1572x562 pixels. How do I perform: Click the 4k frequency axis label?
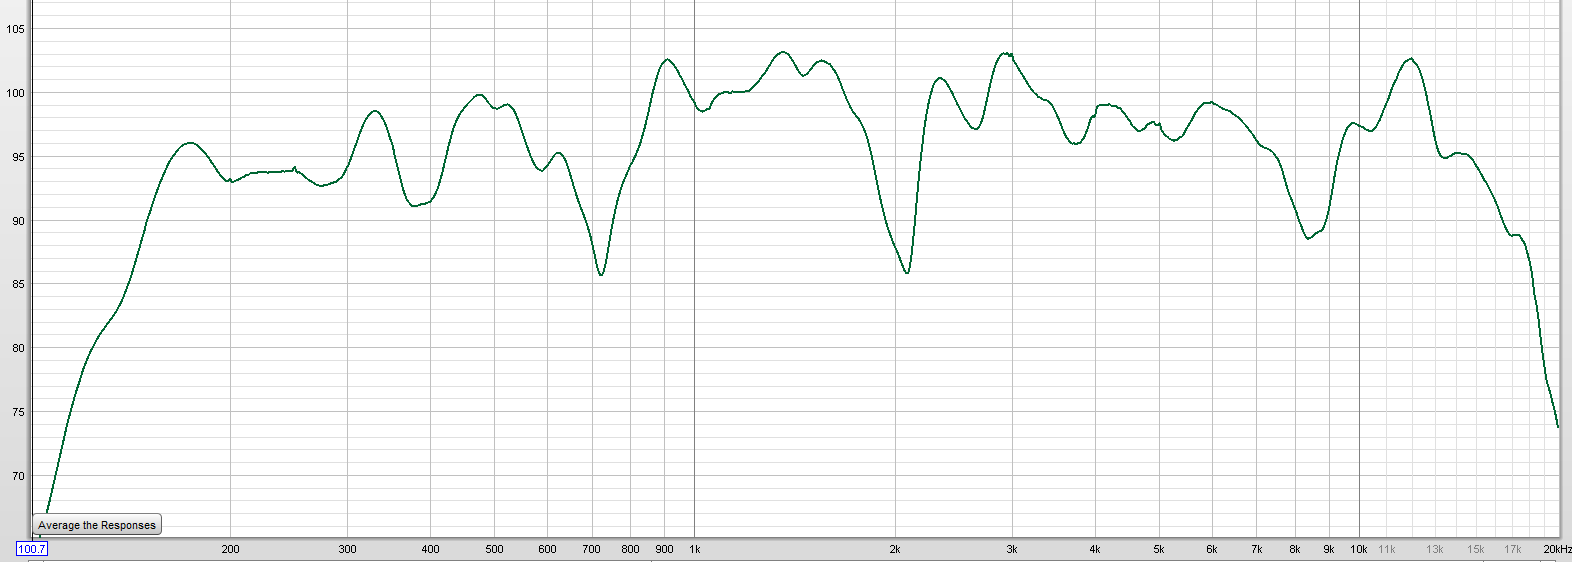(x=1095, y=549)
